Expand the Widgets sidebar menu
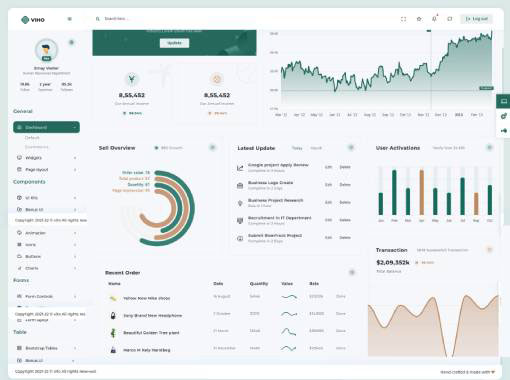Viewport: 510px width, 380px height. [x=46, y=158]
